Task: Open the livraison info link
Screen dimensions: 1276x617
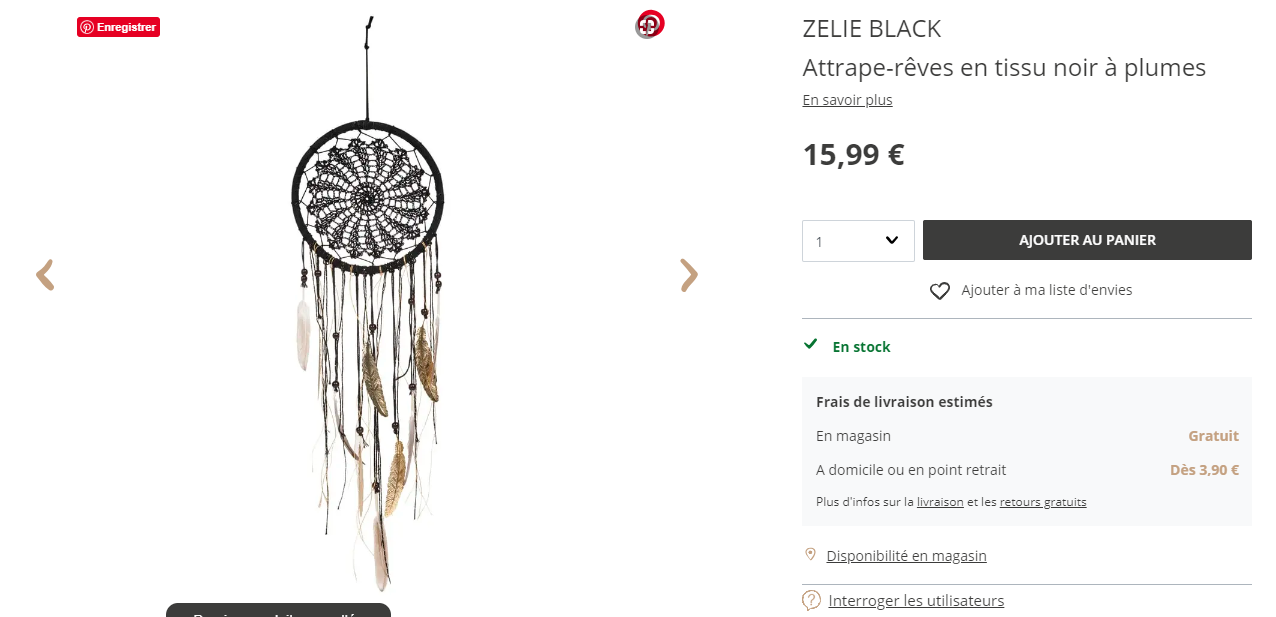Action: (940, 502)
